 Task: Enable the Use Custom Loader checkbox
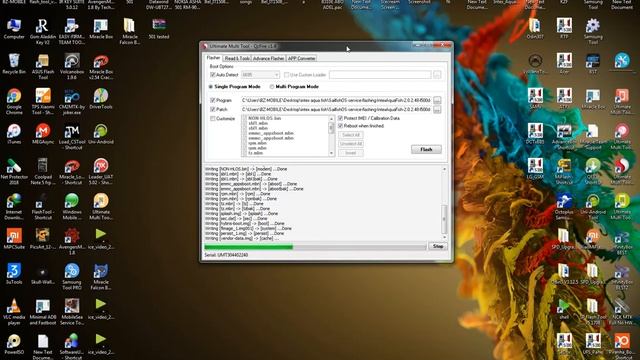tap(287, 75)
